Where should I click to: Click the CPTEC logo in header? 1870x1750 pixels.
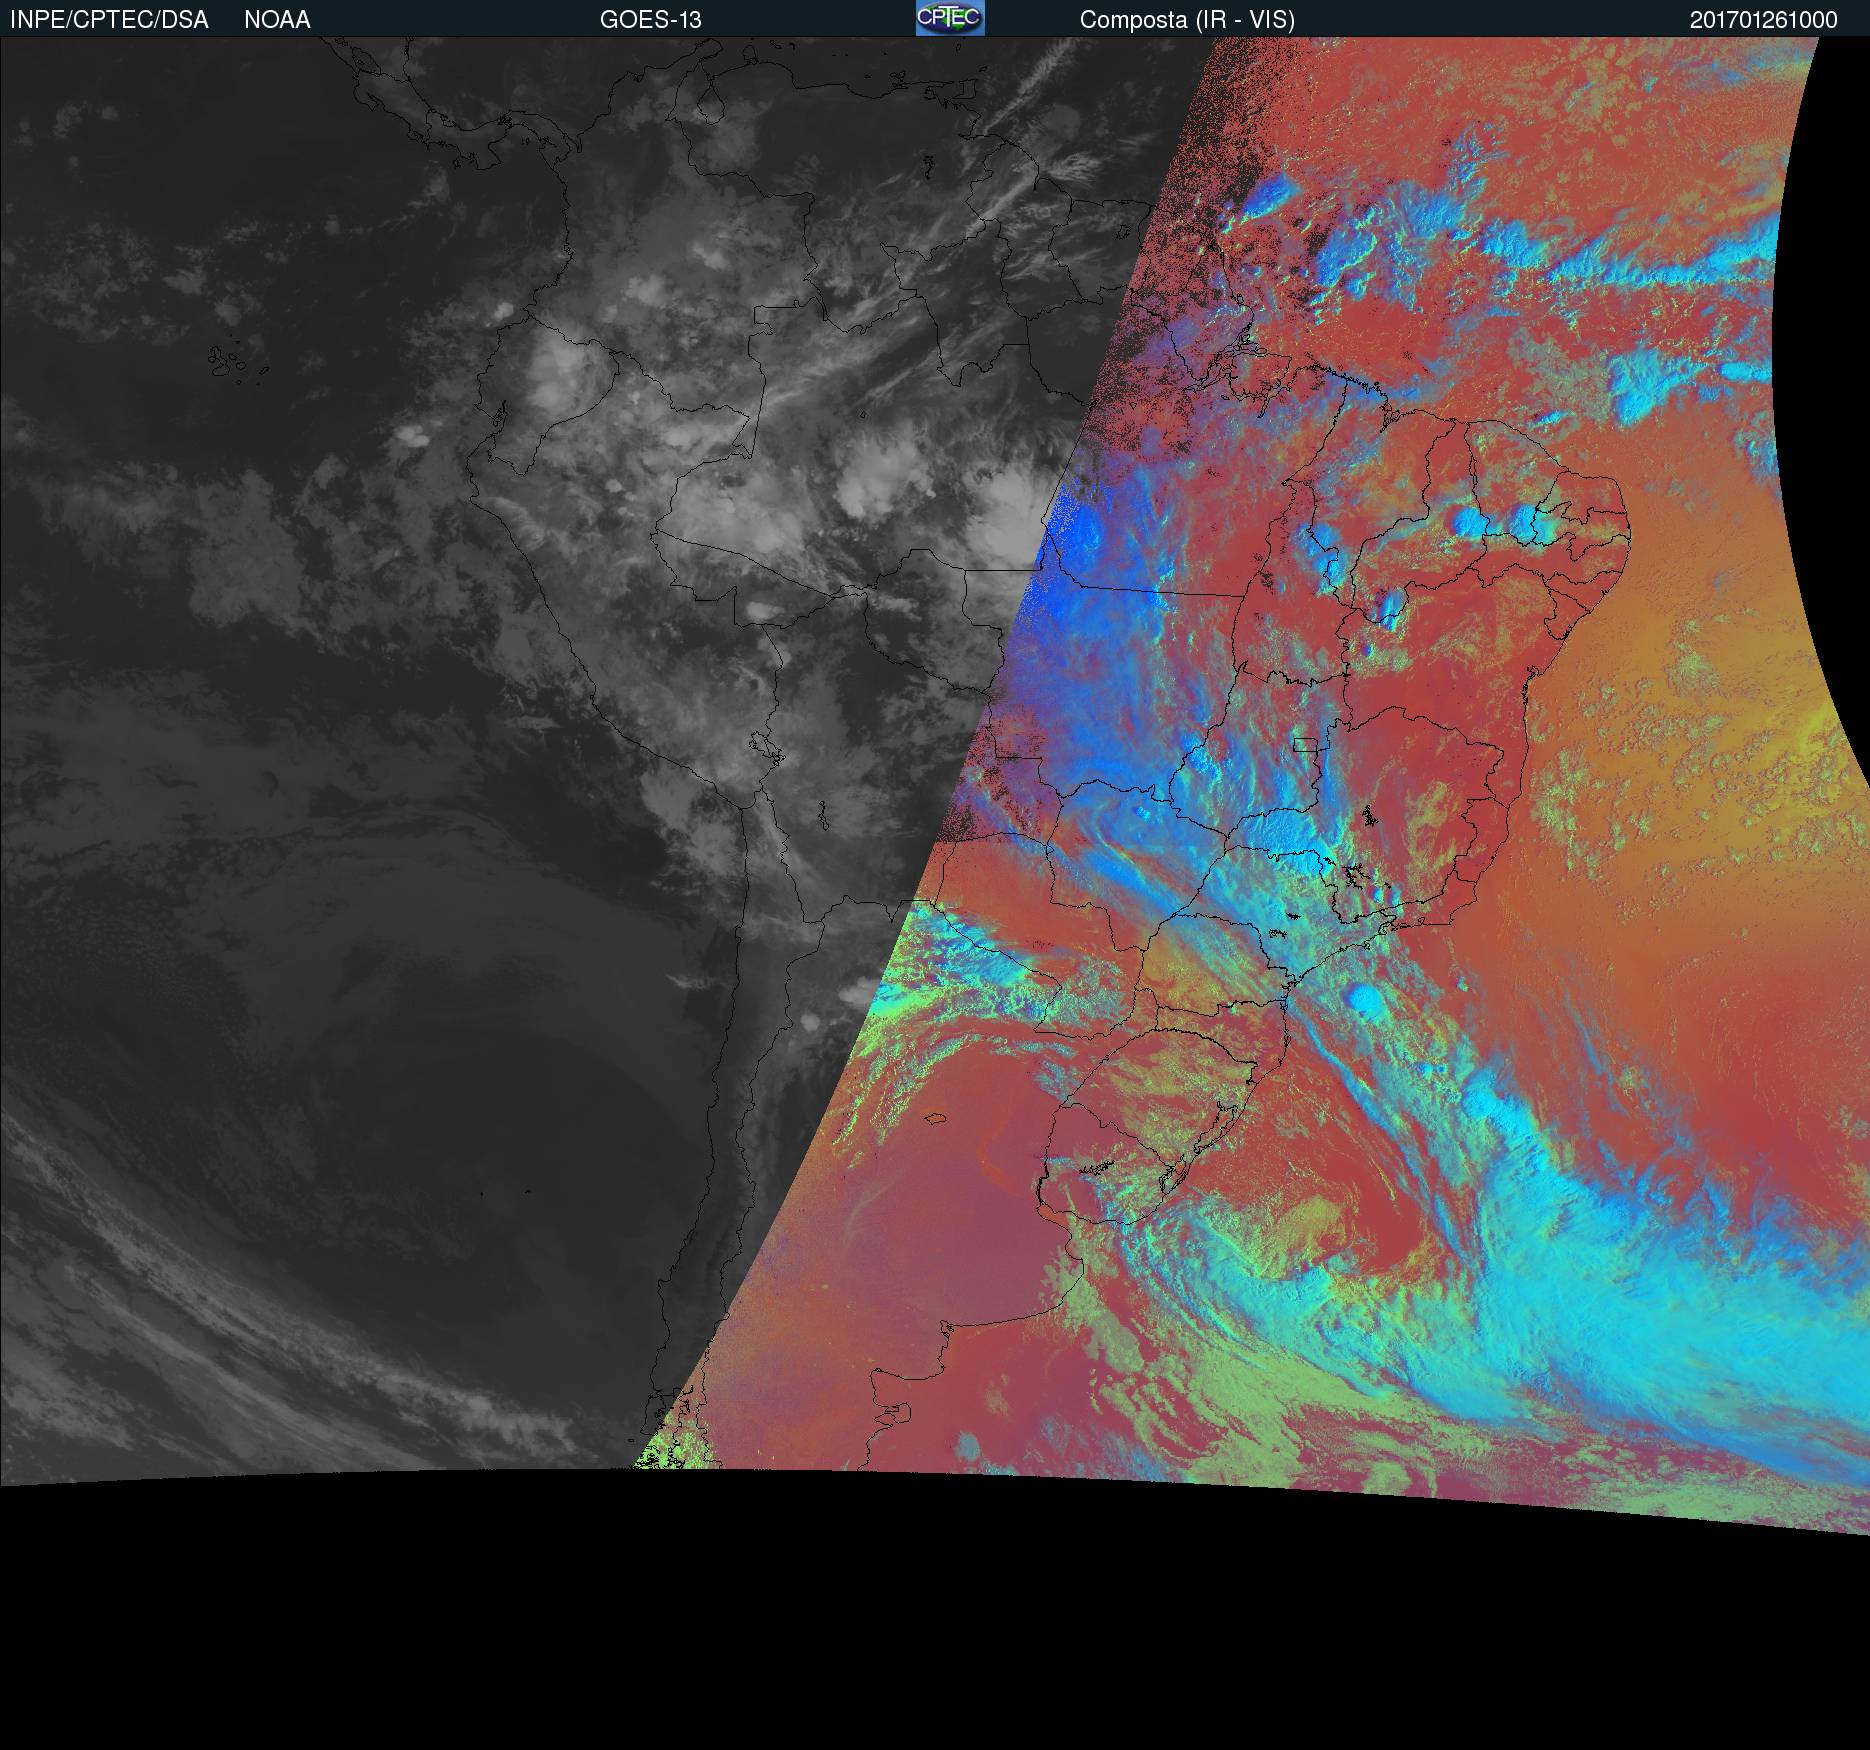(950, 18)
